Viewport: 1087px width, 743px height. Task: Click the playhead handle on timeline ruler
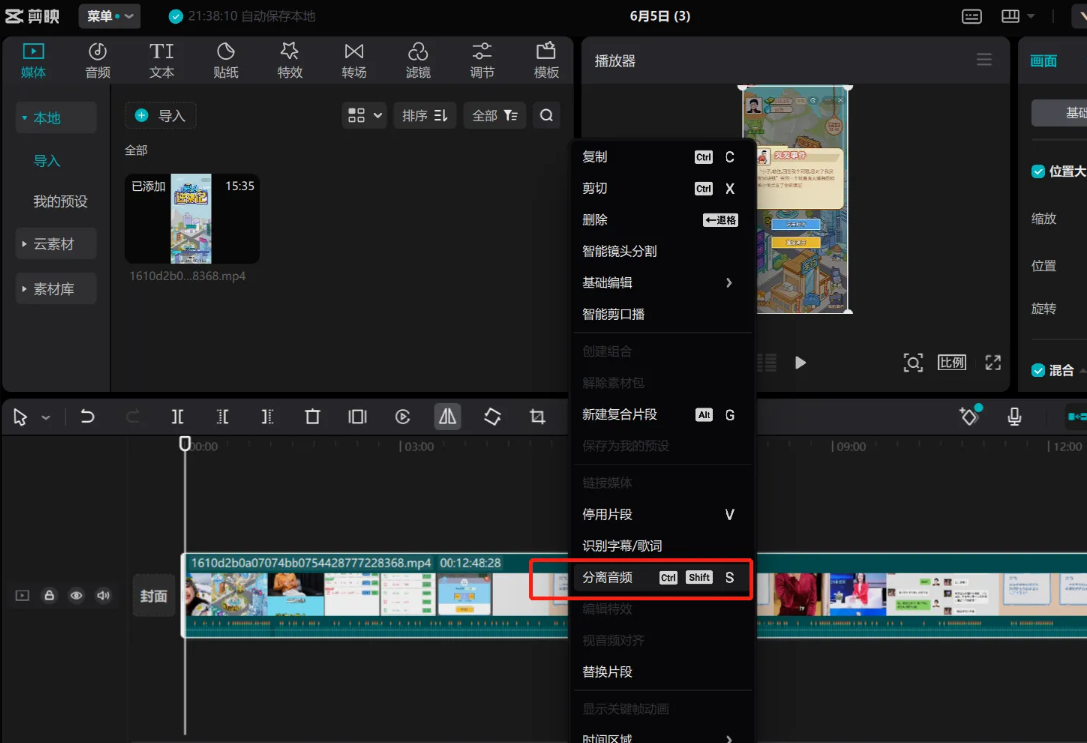(185, 443)
